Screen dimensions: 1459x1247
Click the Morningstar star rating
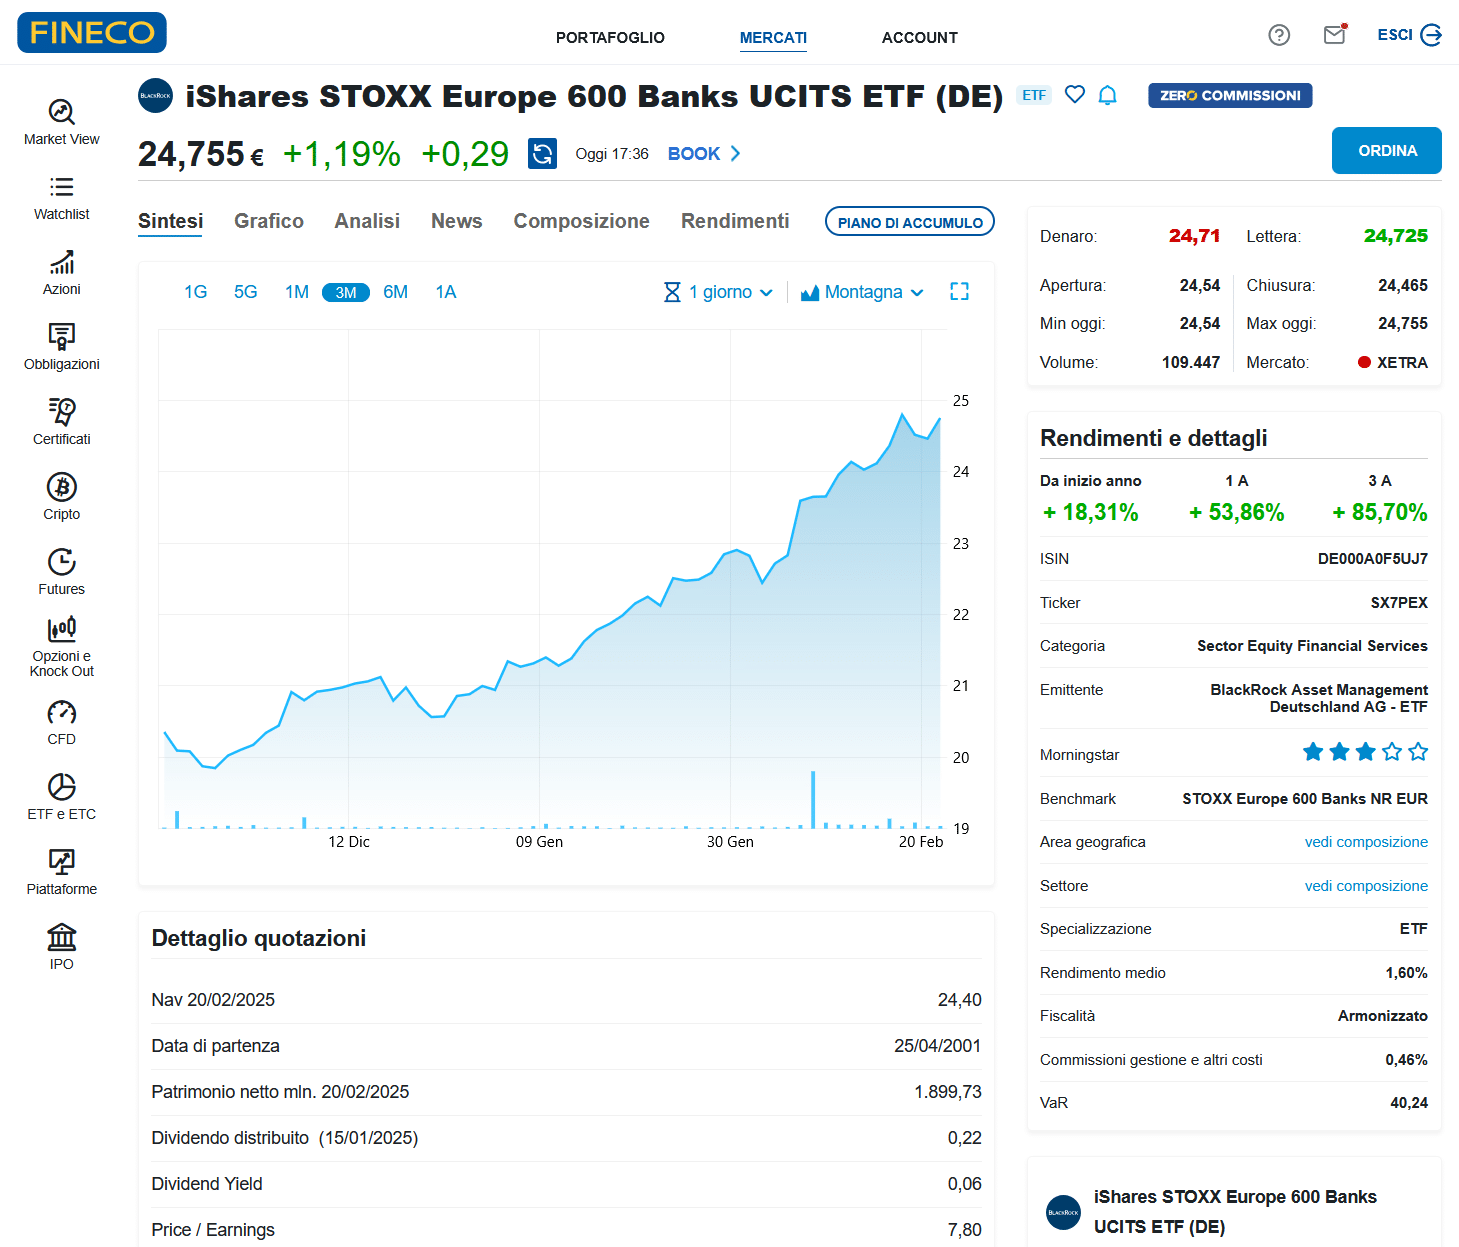[x=1365, y=752]
